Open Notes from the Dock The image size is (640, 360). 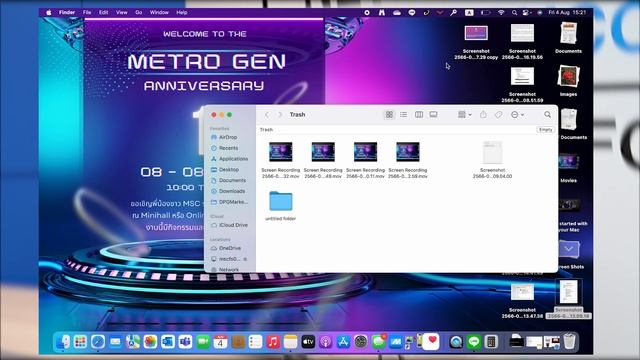(291, 342)
